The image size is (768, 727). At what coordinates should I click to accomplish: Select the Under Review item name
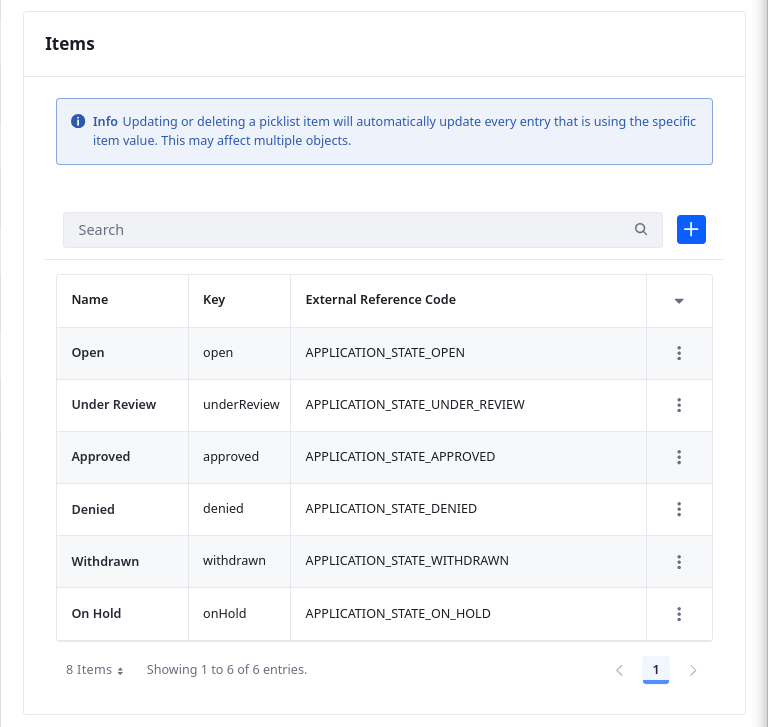click(x=114, y=405)
